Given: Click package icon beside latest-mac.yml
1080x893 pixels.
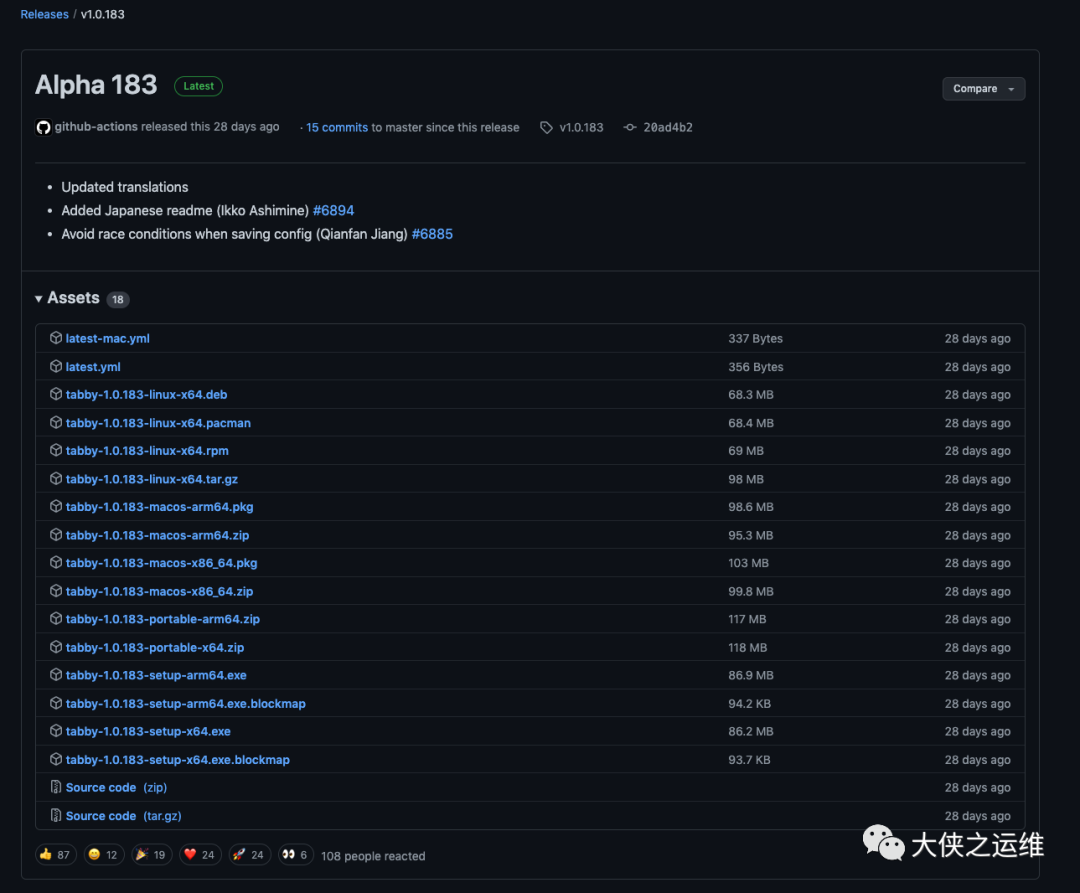Looking at the screenshot, I should [56, 338].
